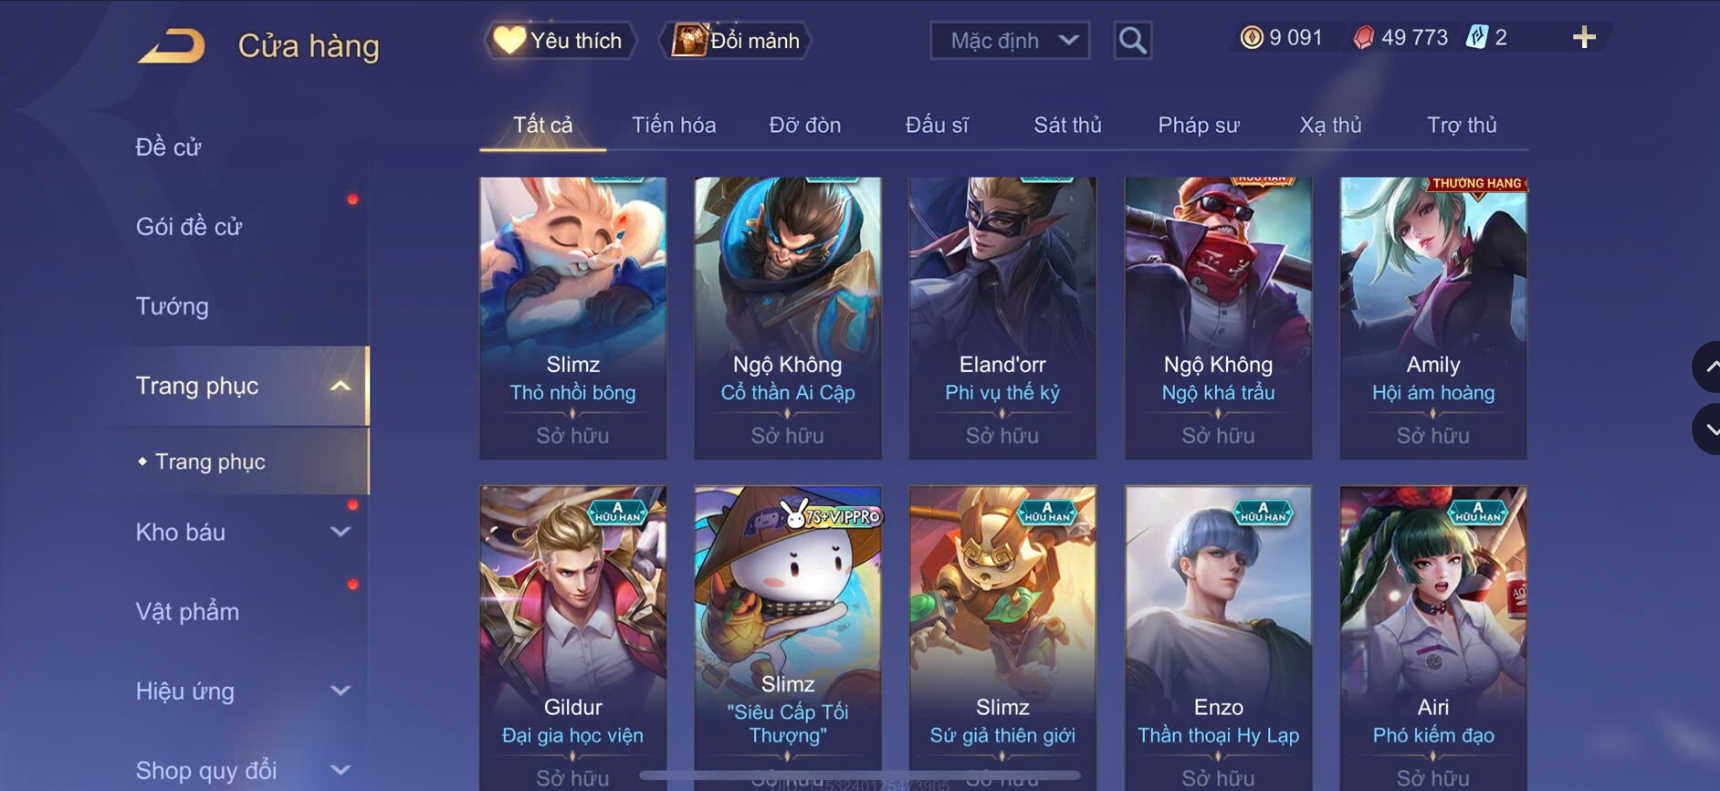Open the Đổi mảnh exchange button

734,41
